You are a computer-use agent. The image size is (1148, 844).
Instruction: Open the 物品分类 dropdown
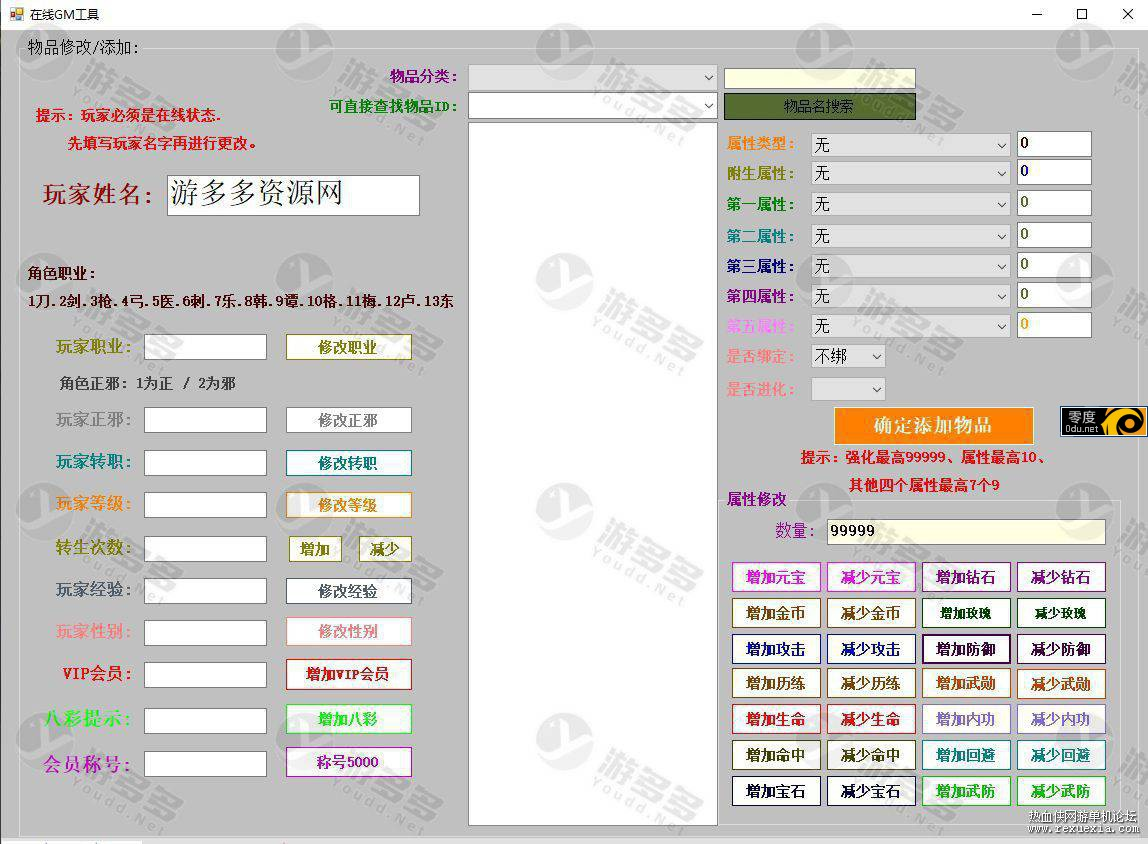point(592,78)
